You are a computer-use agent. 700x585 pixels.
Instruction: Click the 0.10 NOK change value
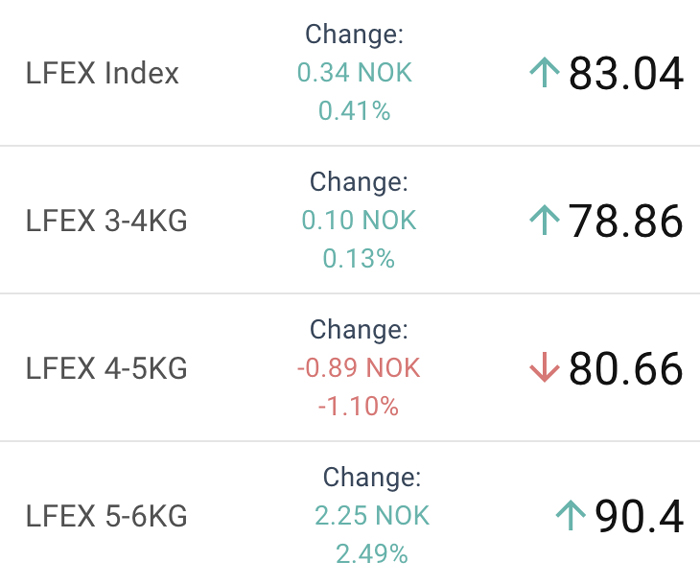click(x=359, y=220)
